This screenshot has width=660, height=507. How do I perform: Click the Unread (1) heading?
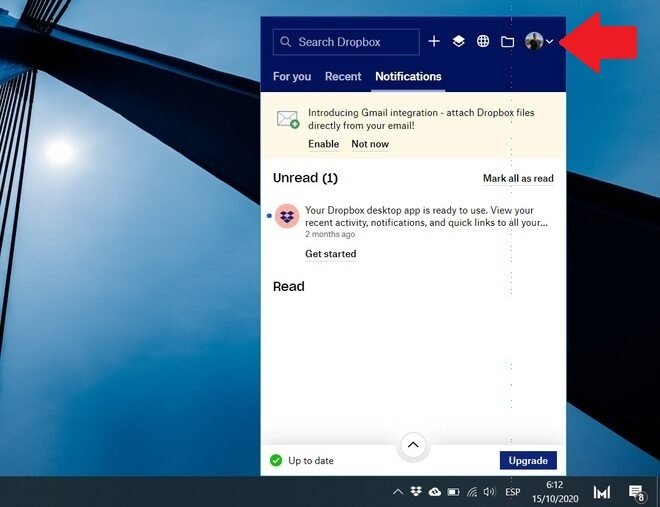coord(305,178)
